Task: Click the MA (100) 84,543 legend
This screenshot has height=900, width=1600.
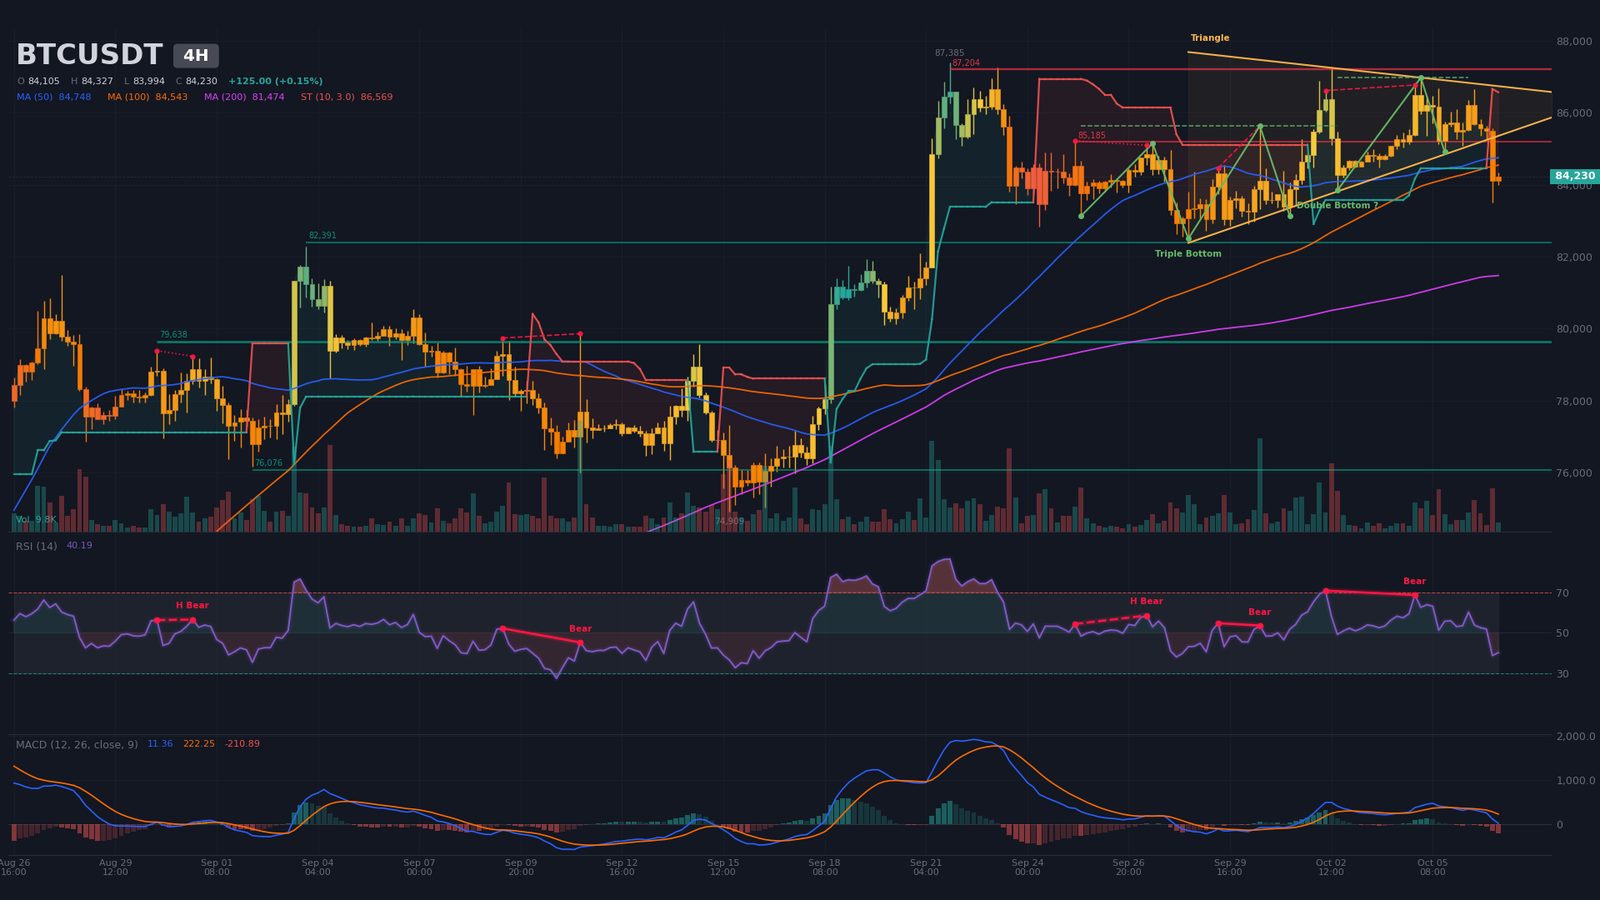Action: [x=147, y=97]
